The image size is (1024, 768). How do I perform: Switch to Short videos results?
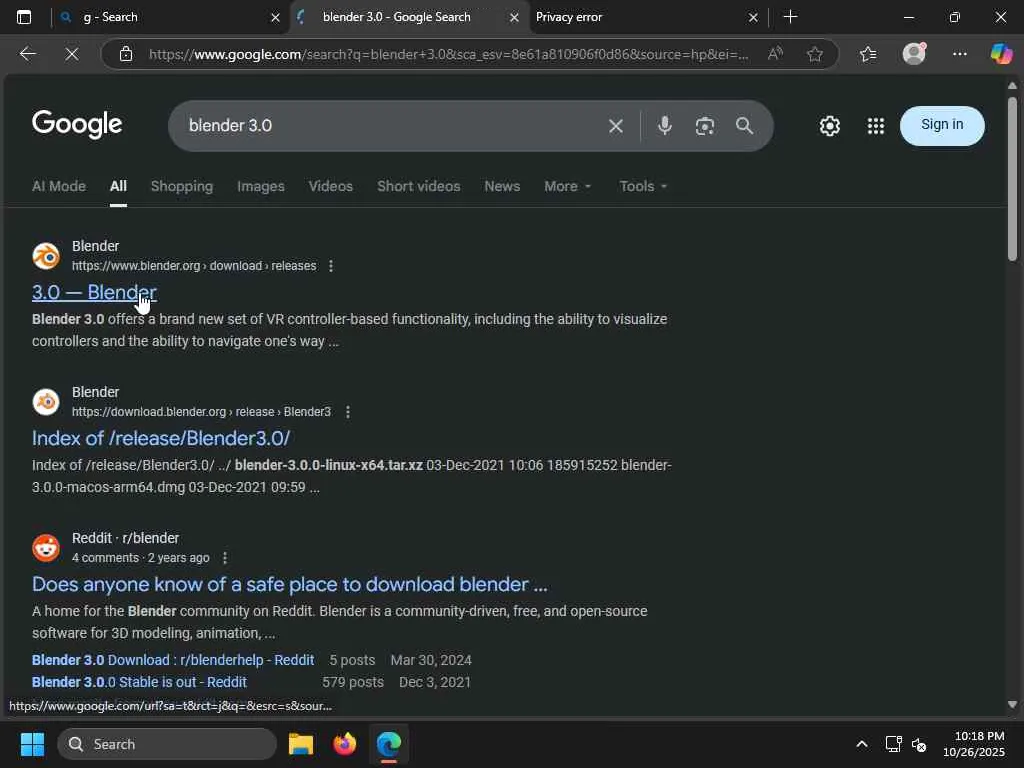[419, 186]
